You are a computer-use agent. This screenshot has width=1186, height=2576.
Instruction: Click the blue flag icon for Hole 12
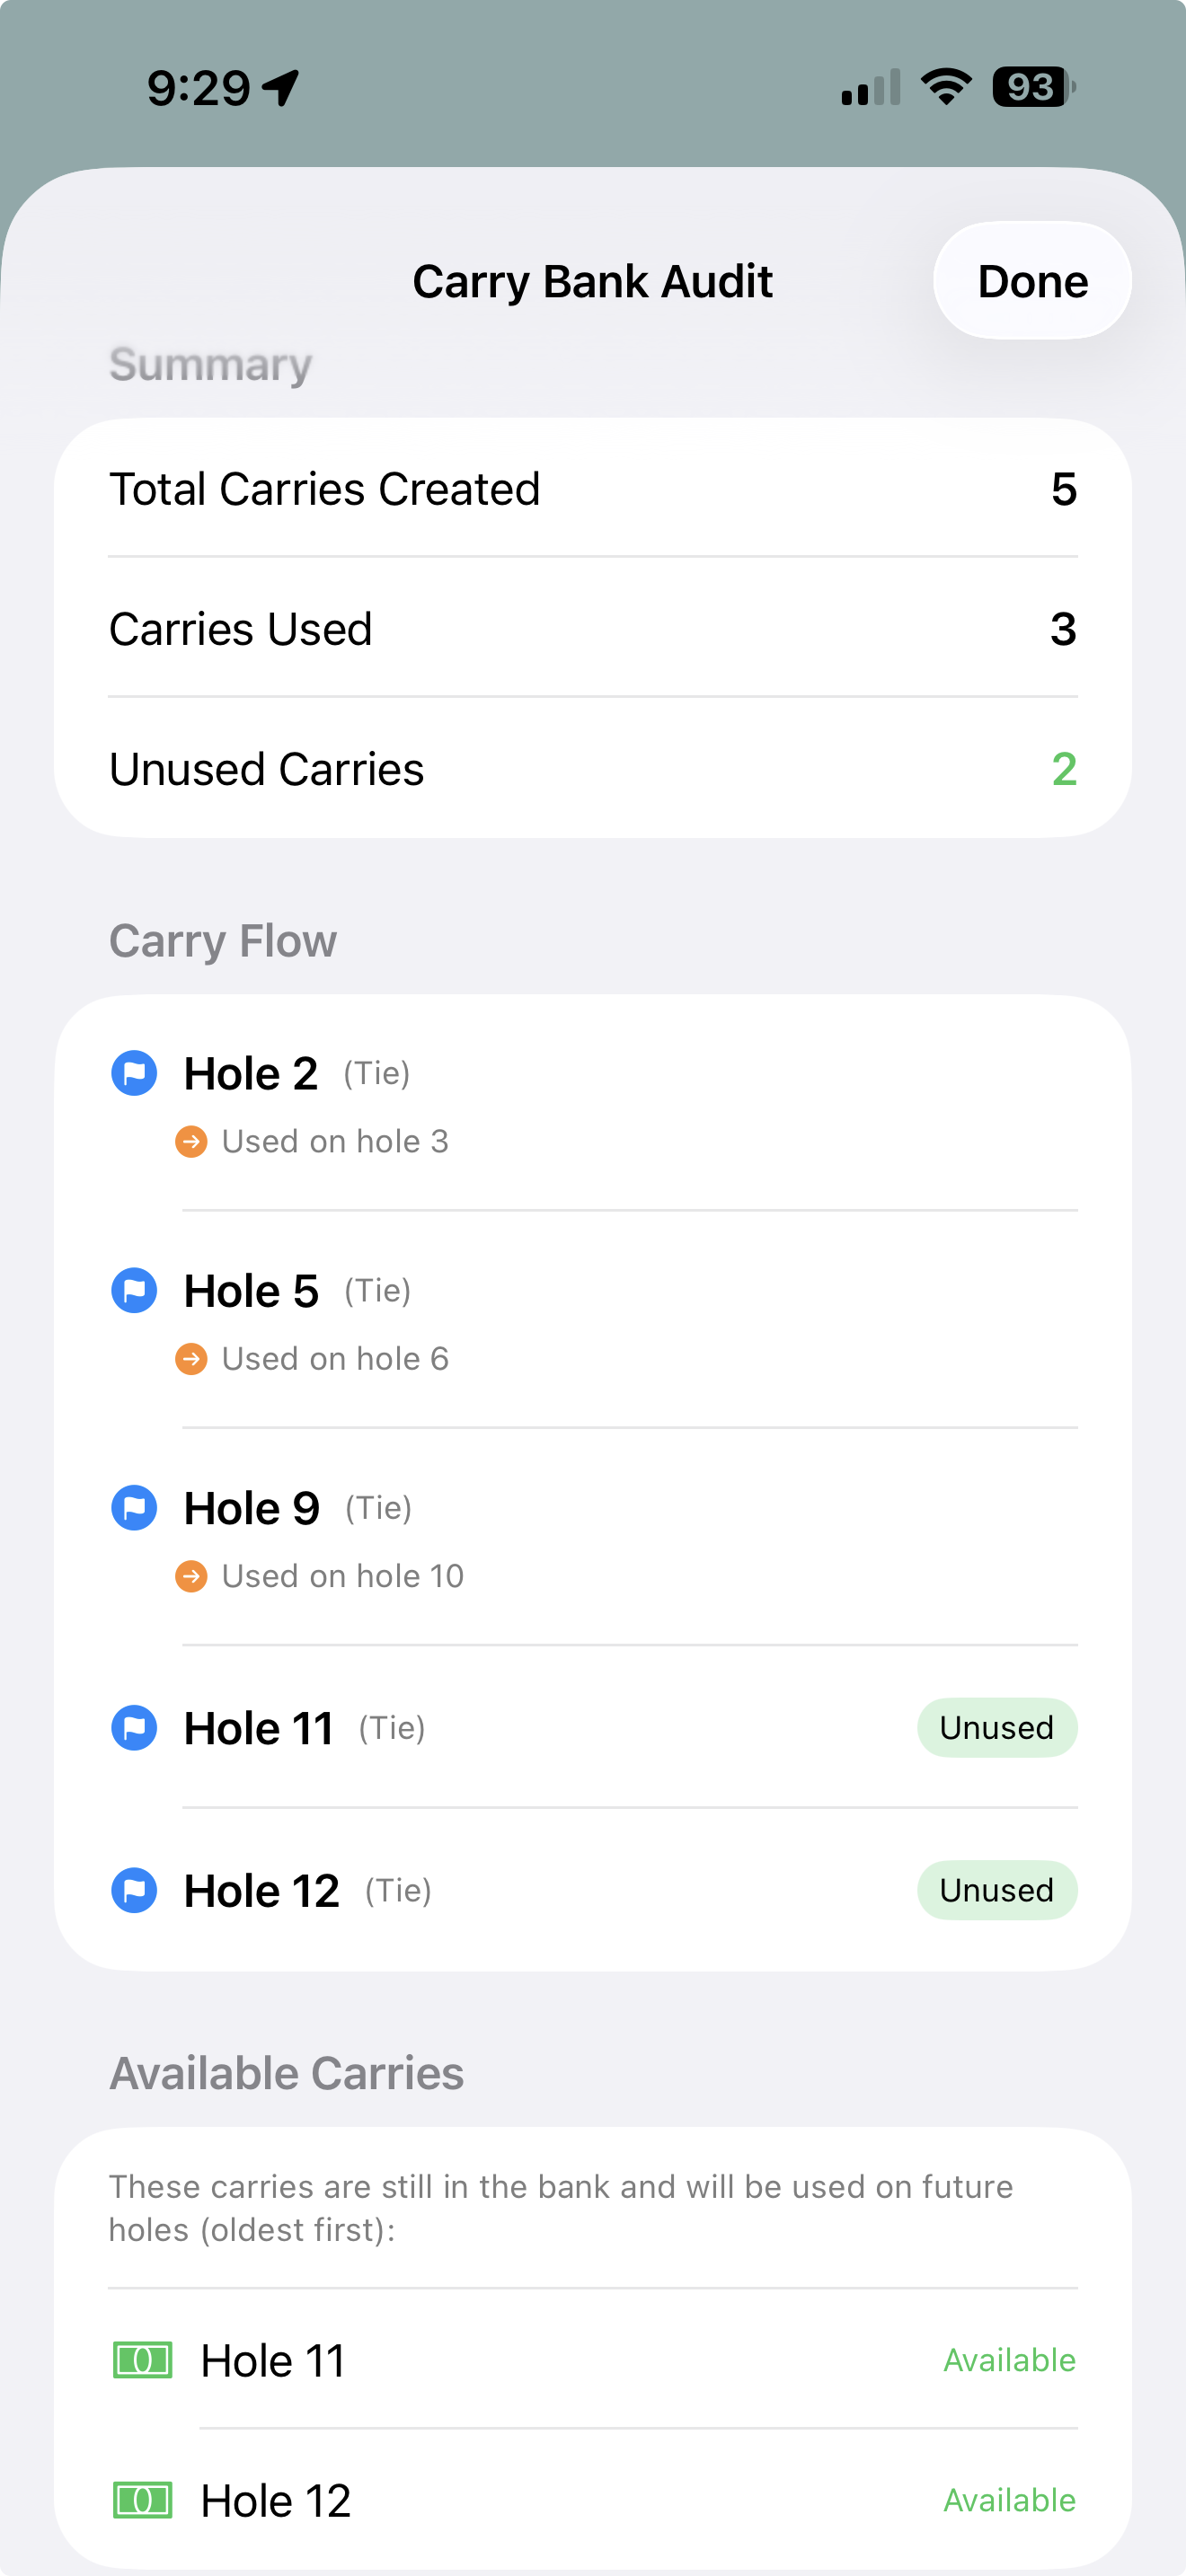click(x=134, y=1890)
